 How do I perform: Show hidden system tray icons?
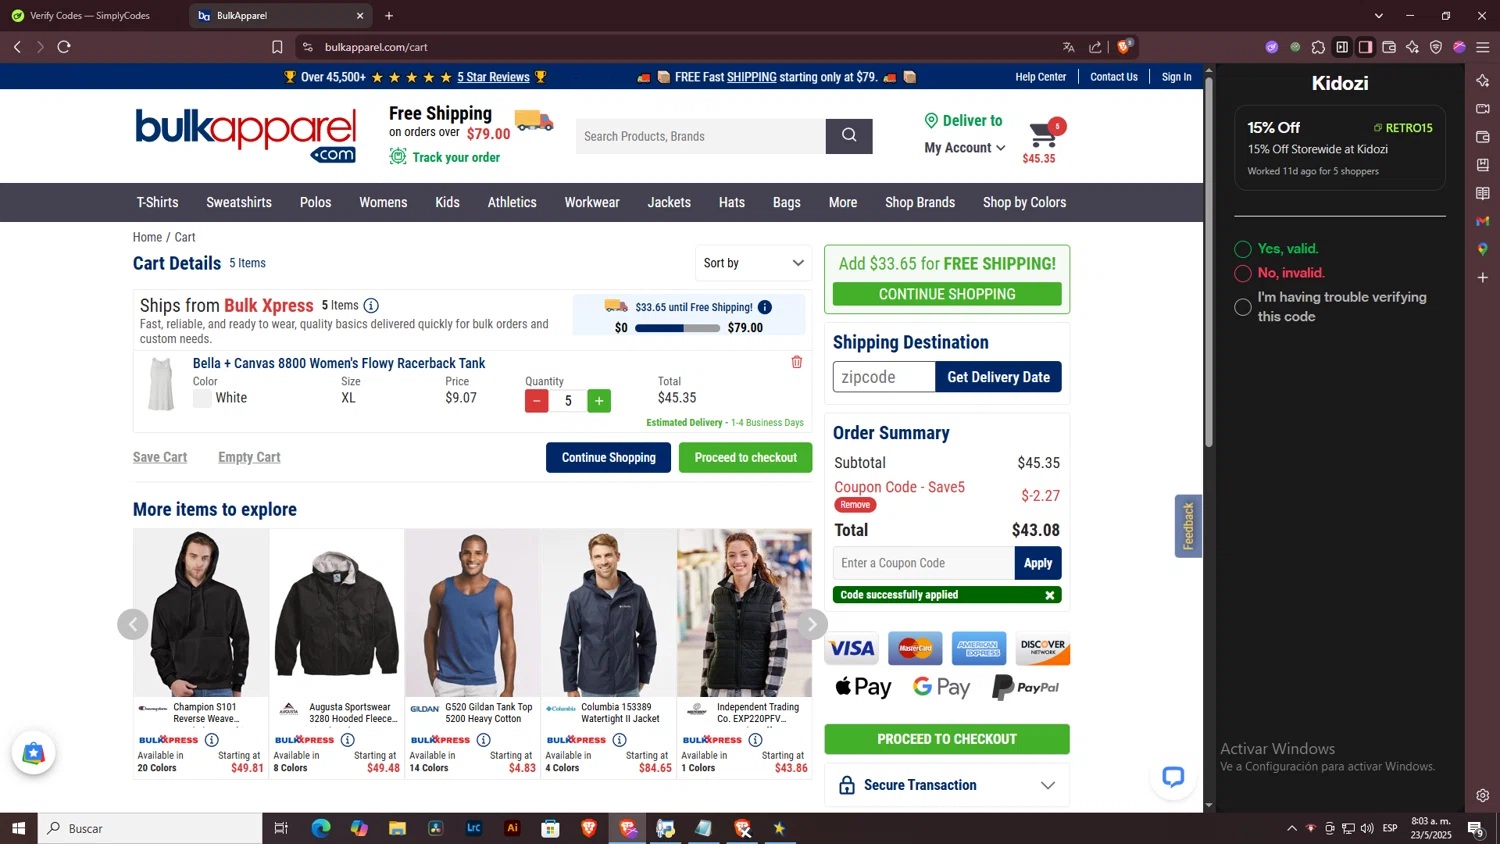[1292, 828]
